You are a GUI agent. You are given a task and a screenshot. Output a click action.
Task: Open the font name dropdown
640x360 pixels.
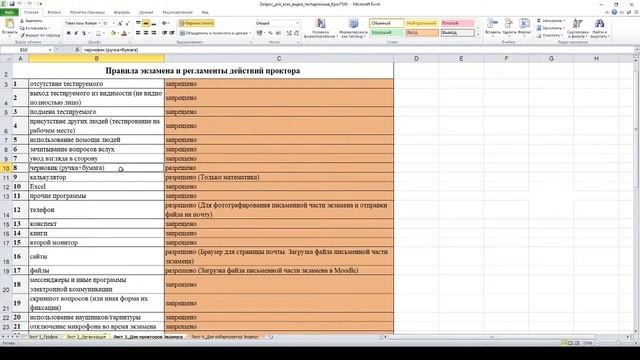99,23
